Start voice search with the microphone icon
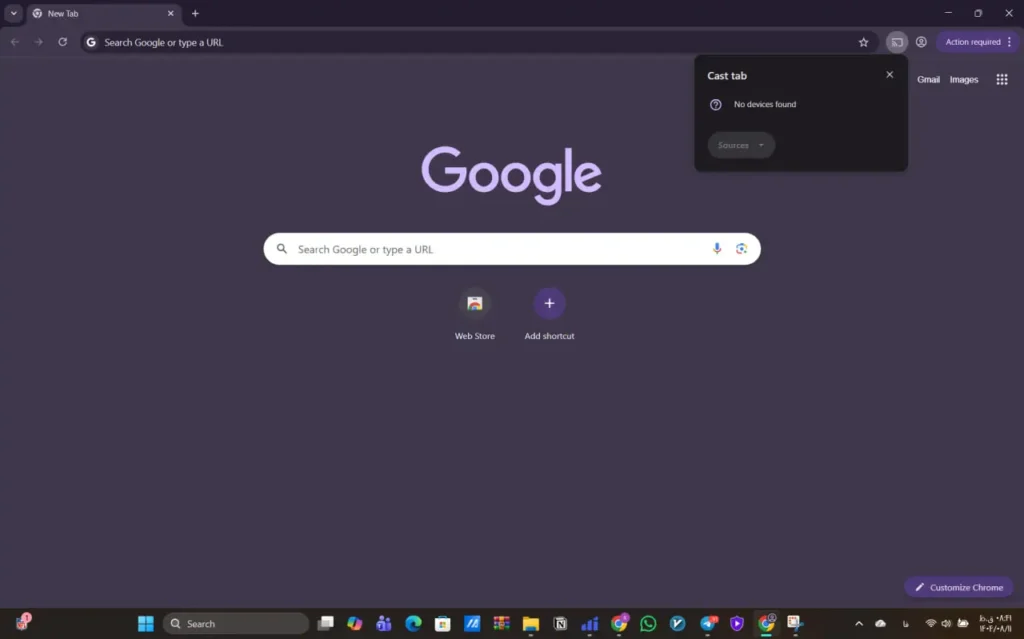The height and width of the screenshot is (639, 1024). point(717,248)
